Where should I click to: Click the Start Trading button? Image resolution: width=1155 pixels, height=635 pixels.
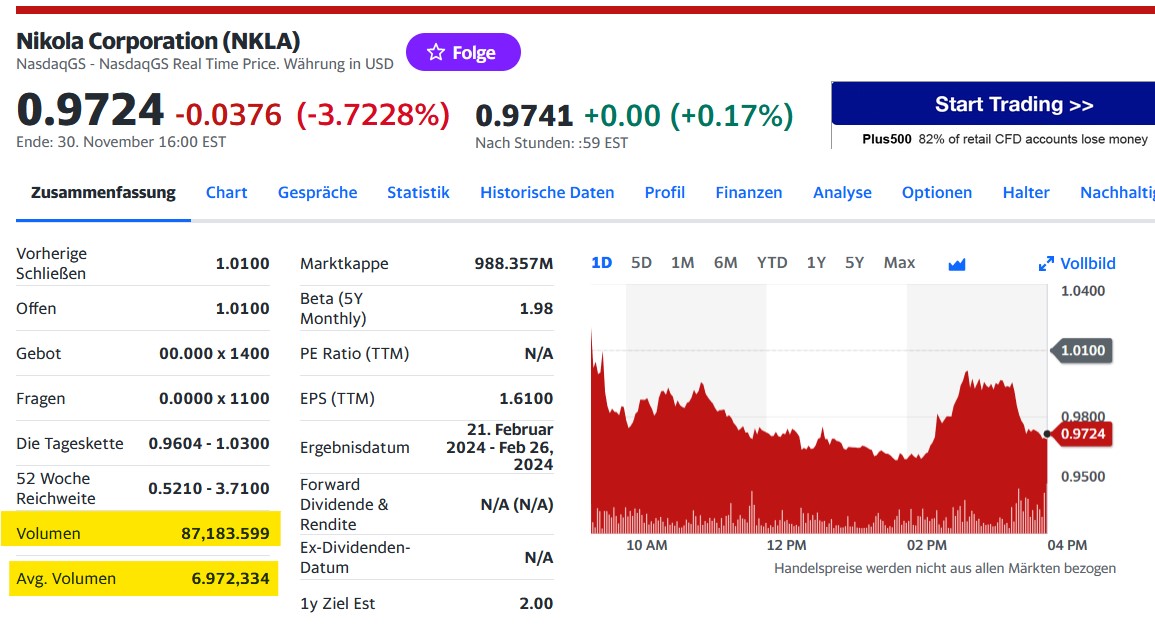point(1013,104)
